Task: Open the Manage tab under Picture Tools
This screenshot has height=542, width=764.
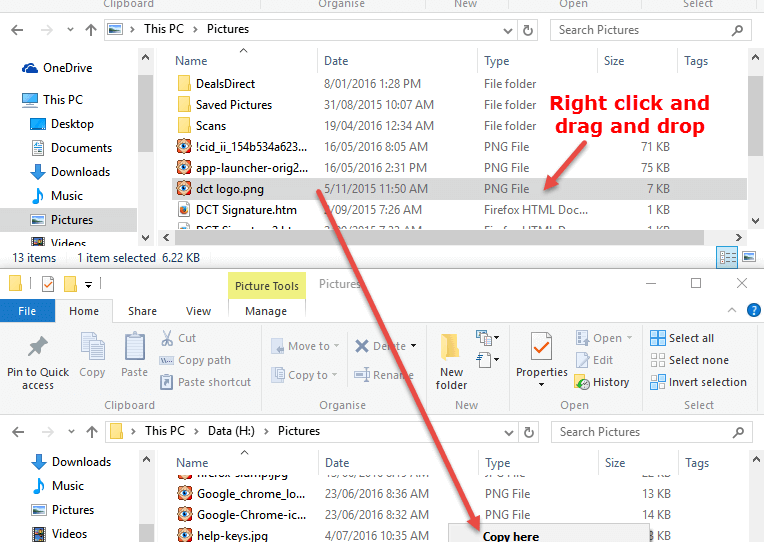Action: pyautogui.click(x=266, y=311)
